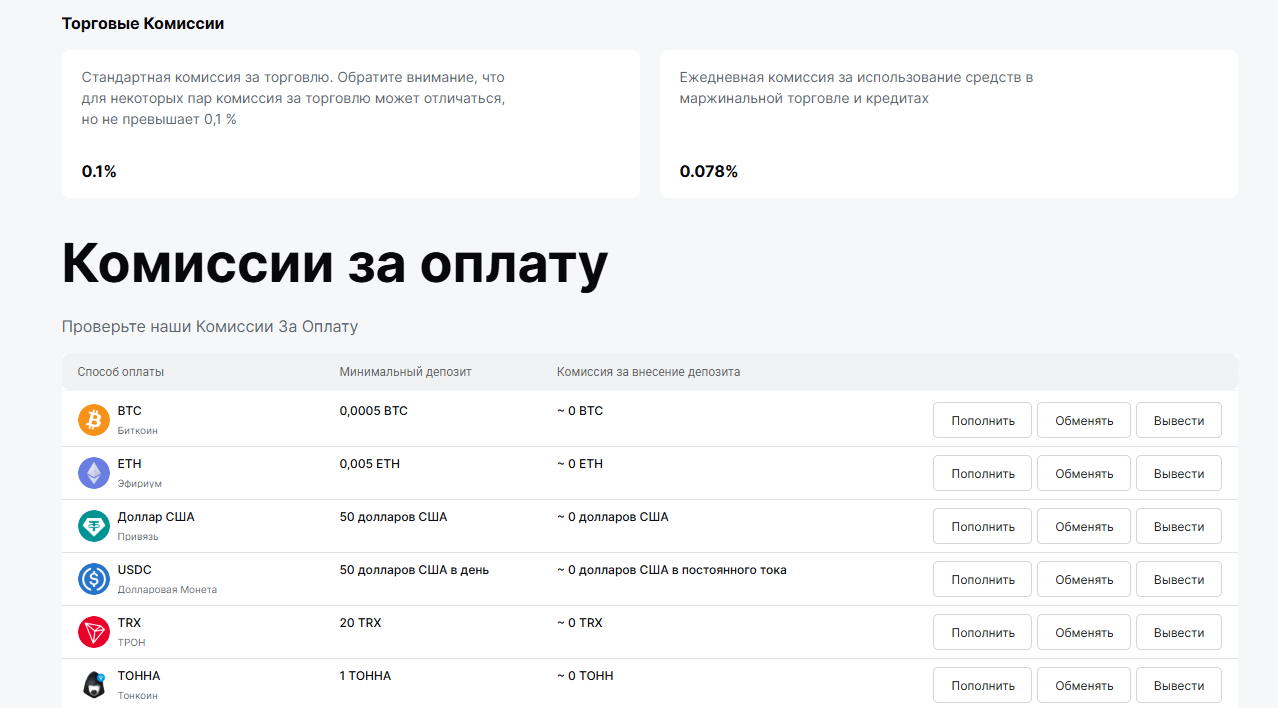Viewport: 1278px width, 708px height.
Task: Click Пополнить in the ETH row
Action: [x=983, y=473]
